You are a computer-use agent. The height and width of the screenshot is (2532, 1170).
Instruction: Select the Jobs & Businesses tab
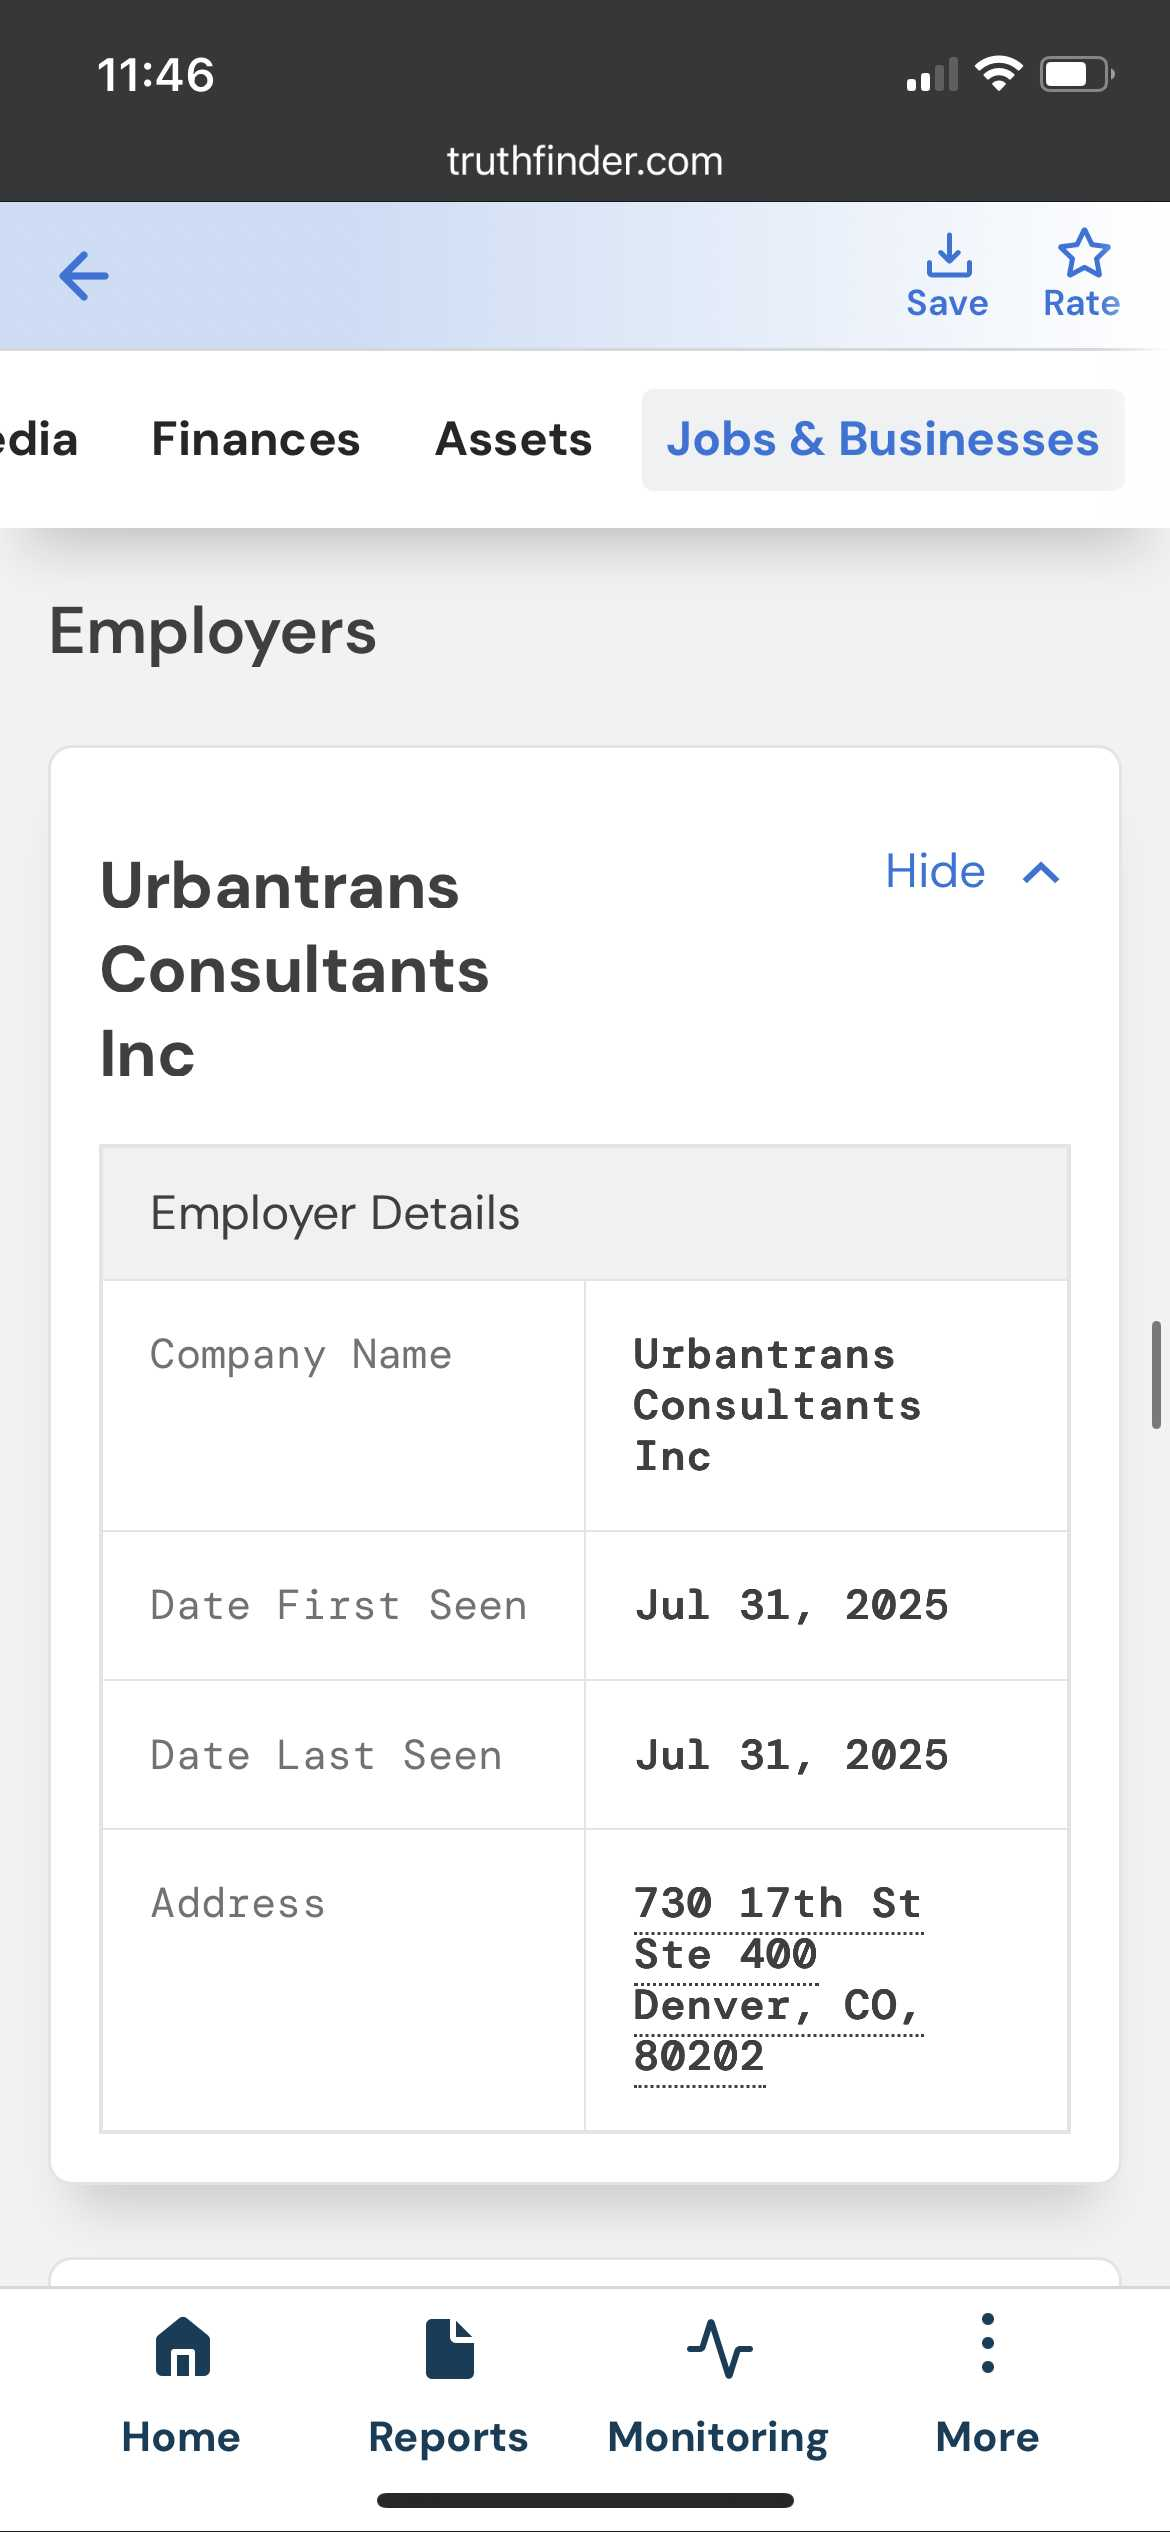[883, 440]
